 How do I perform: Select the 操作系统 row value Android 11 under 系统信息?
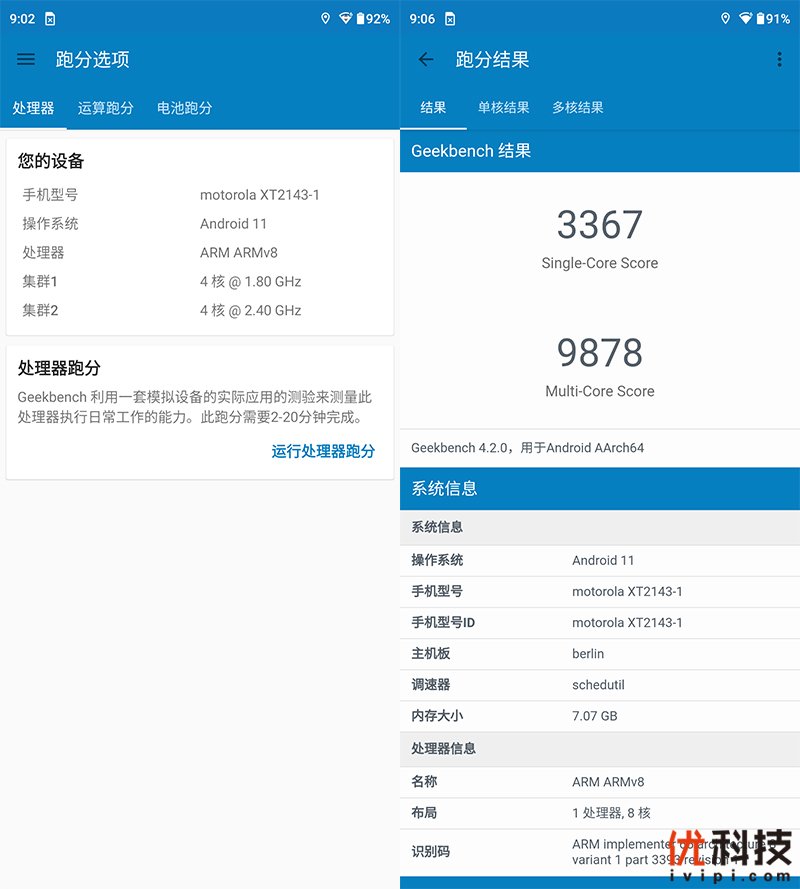(x=603, y=561)
